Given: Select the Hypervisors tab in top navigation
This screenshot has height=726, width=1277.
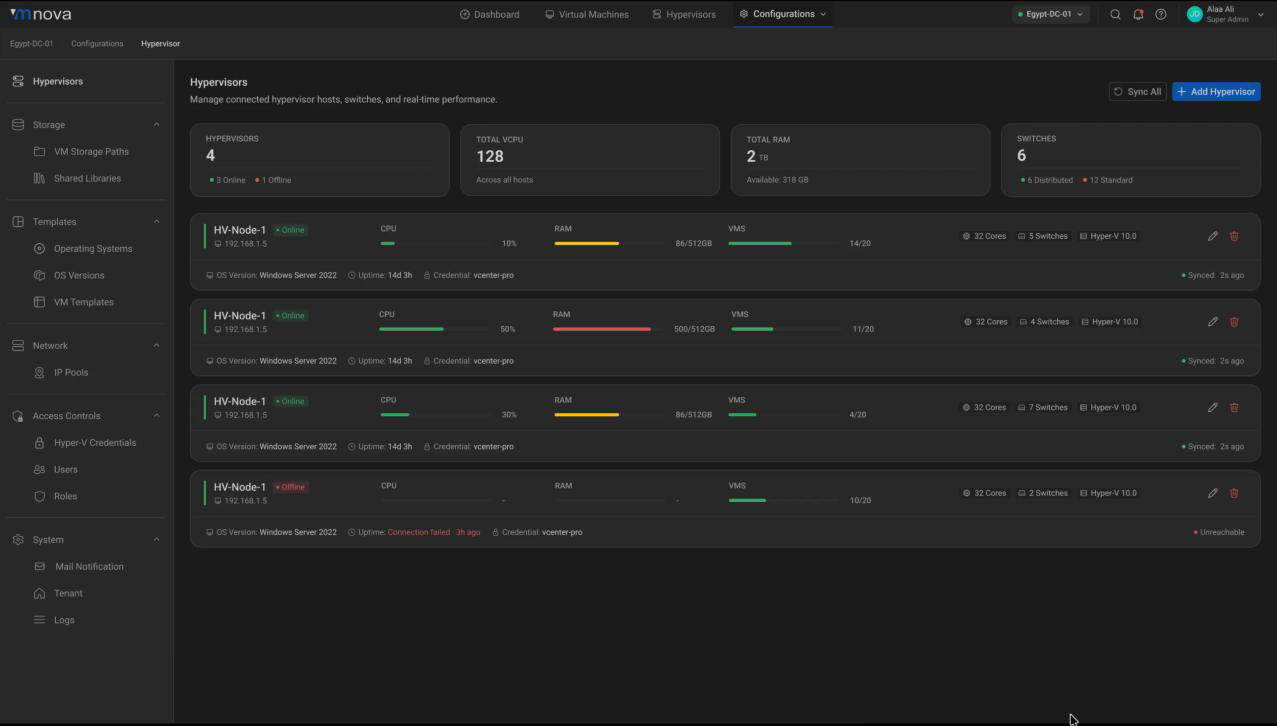Looking at the screenshot, I should tap(684, 14).
